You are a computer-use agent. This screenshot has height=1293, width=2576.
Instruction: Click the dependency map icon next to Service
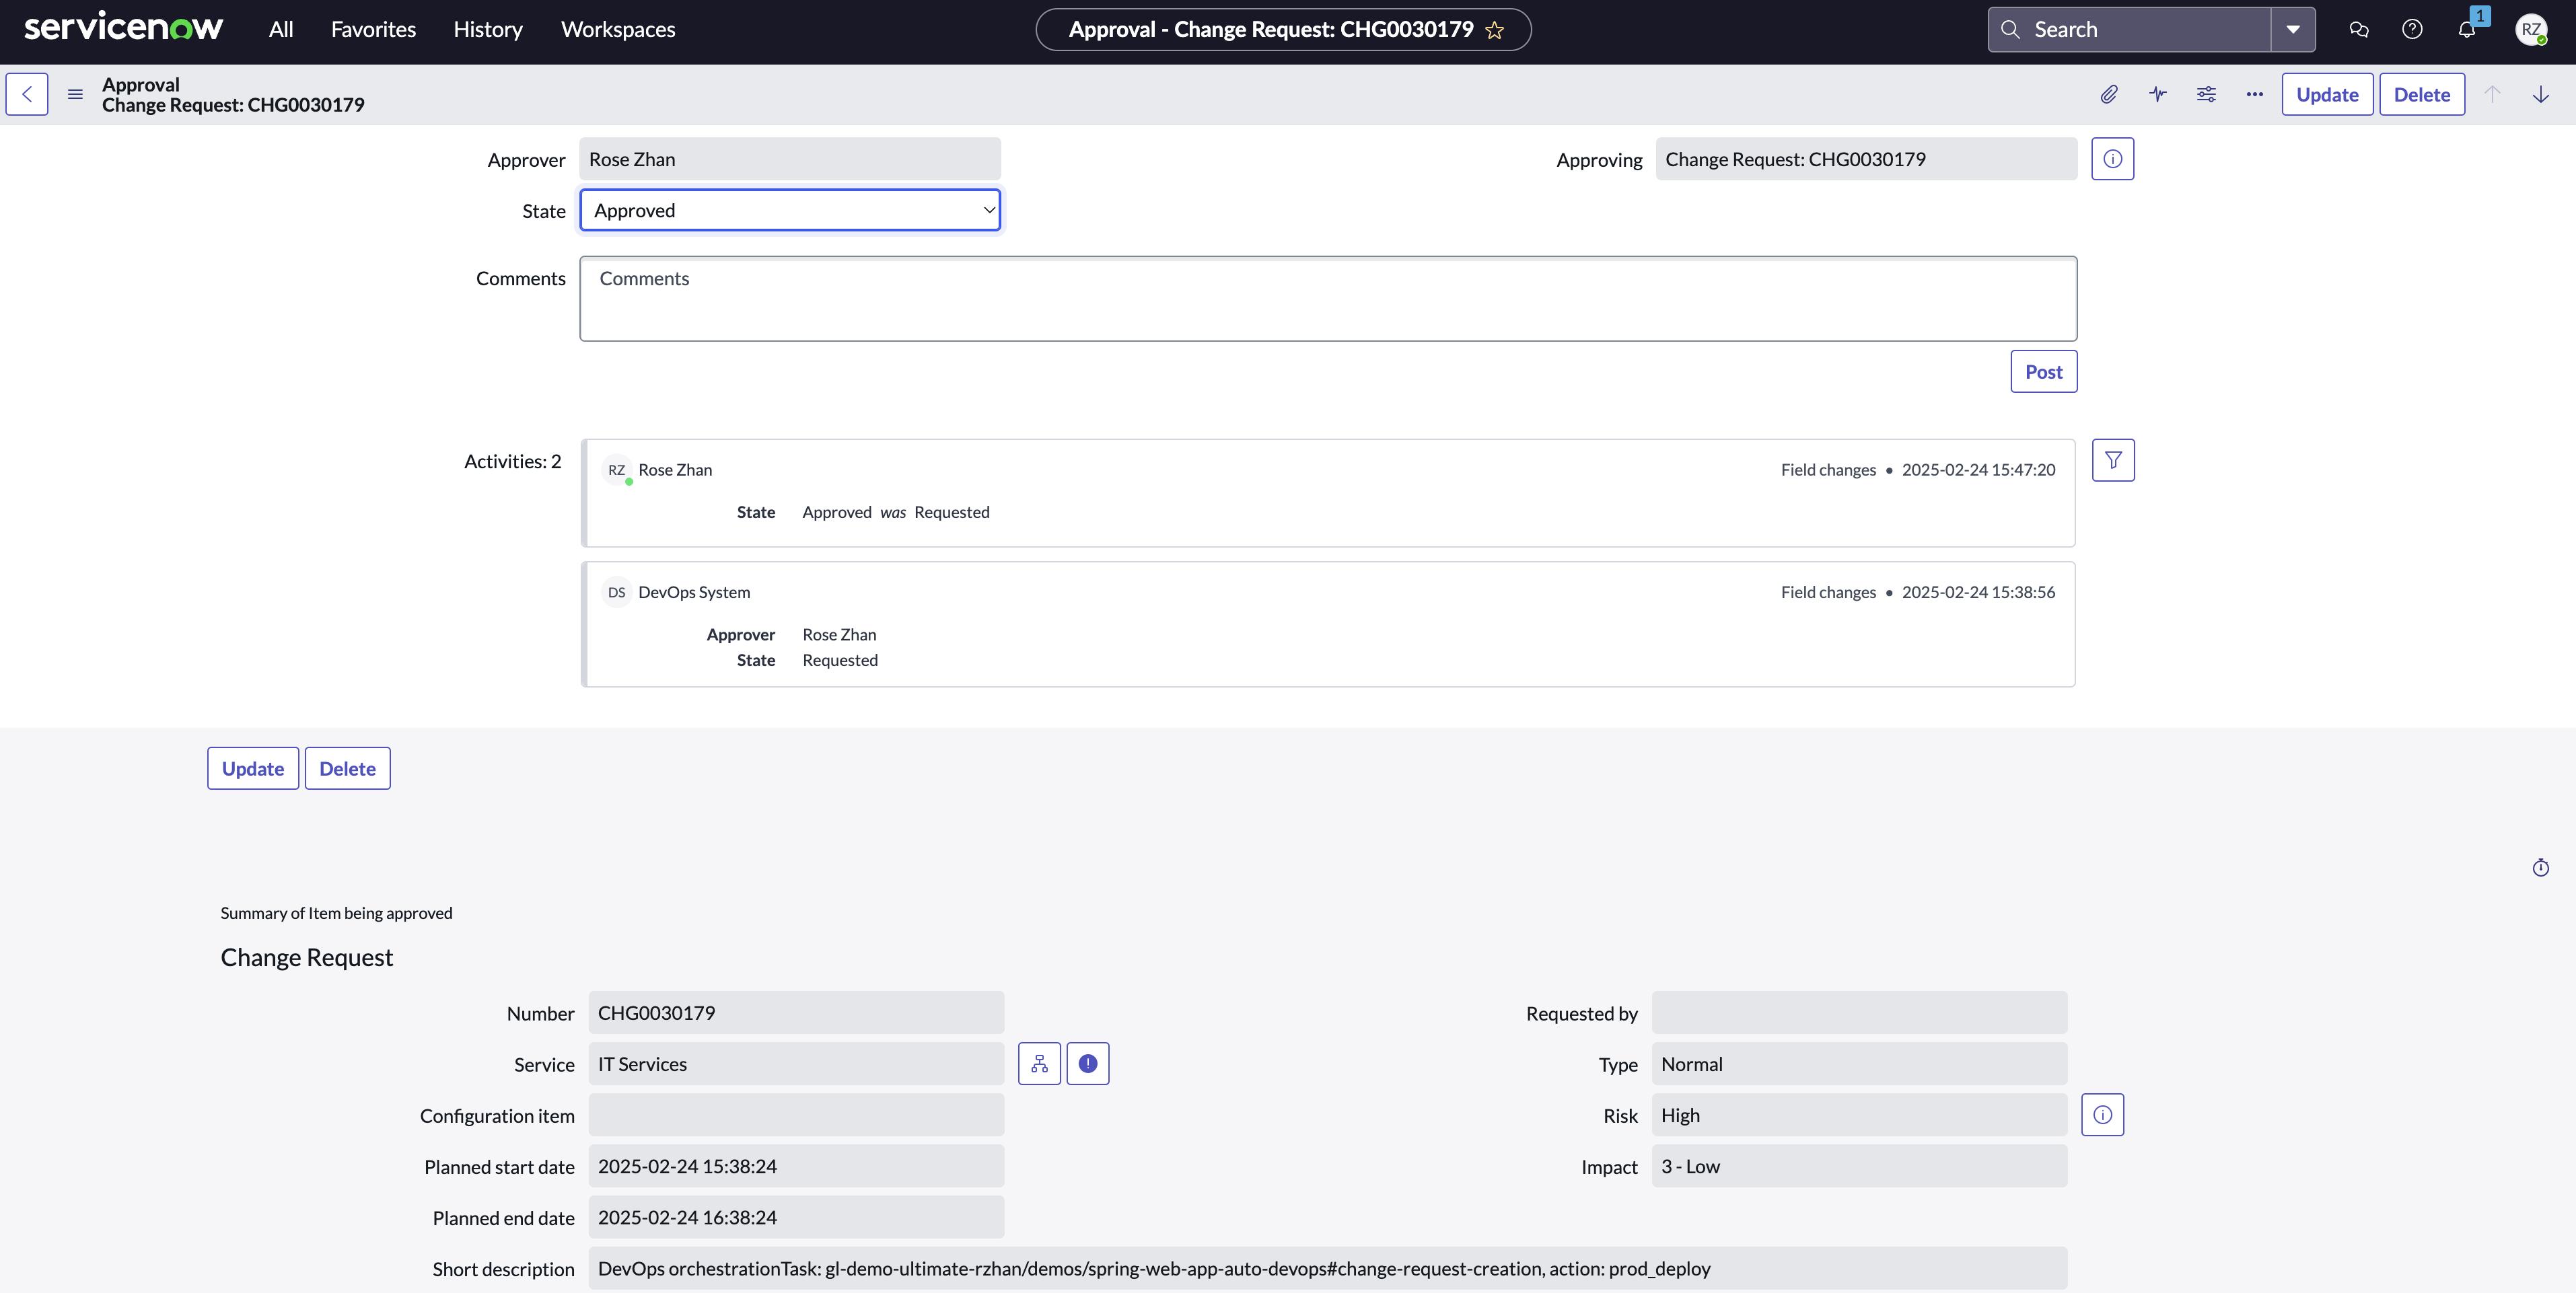point(1039,1063)
